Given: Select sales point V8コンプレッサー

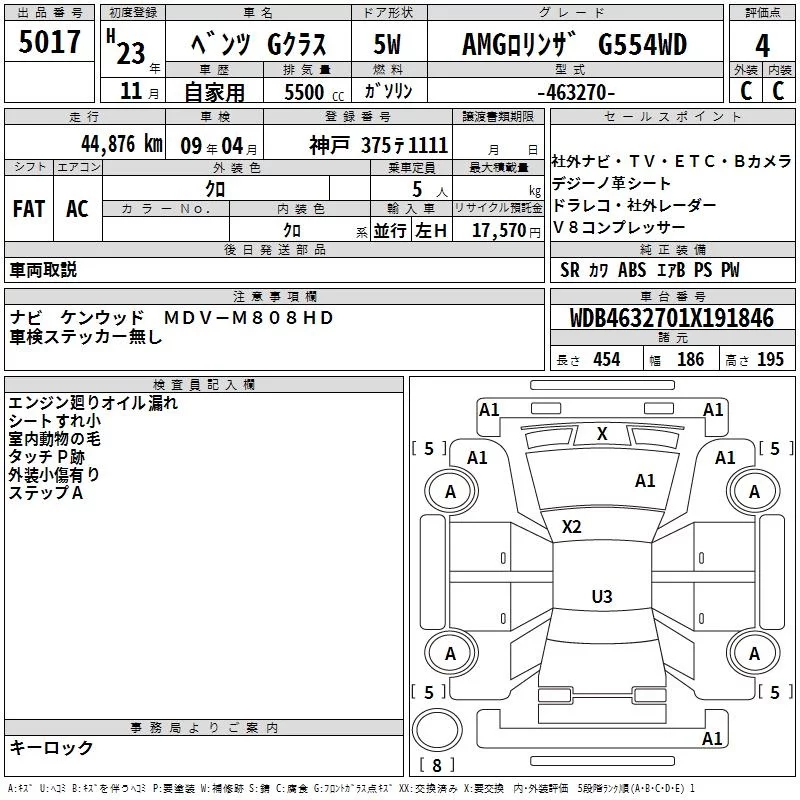Looking at the screenshot, I should click(x=619, y=228).
